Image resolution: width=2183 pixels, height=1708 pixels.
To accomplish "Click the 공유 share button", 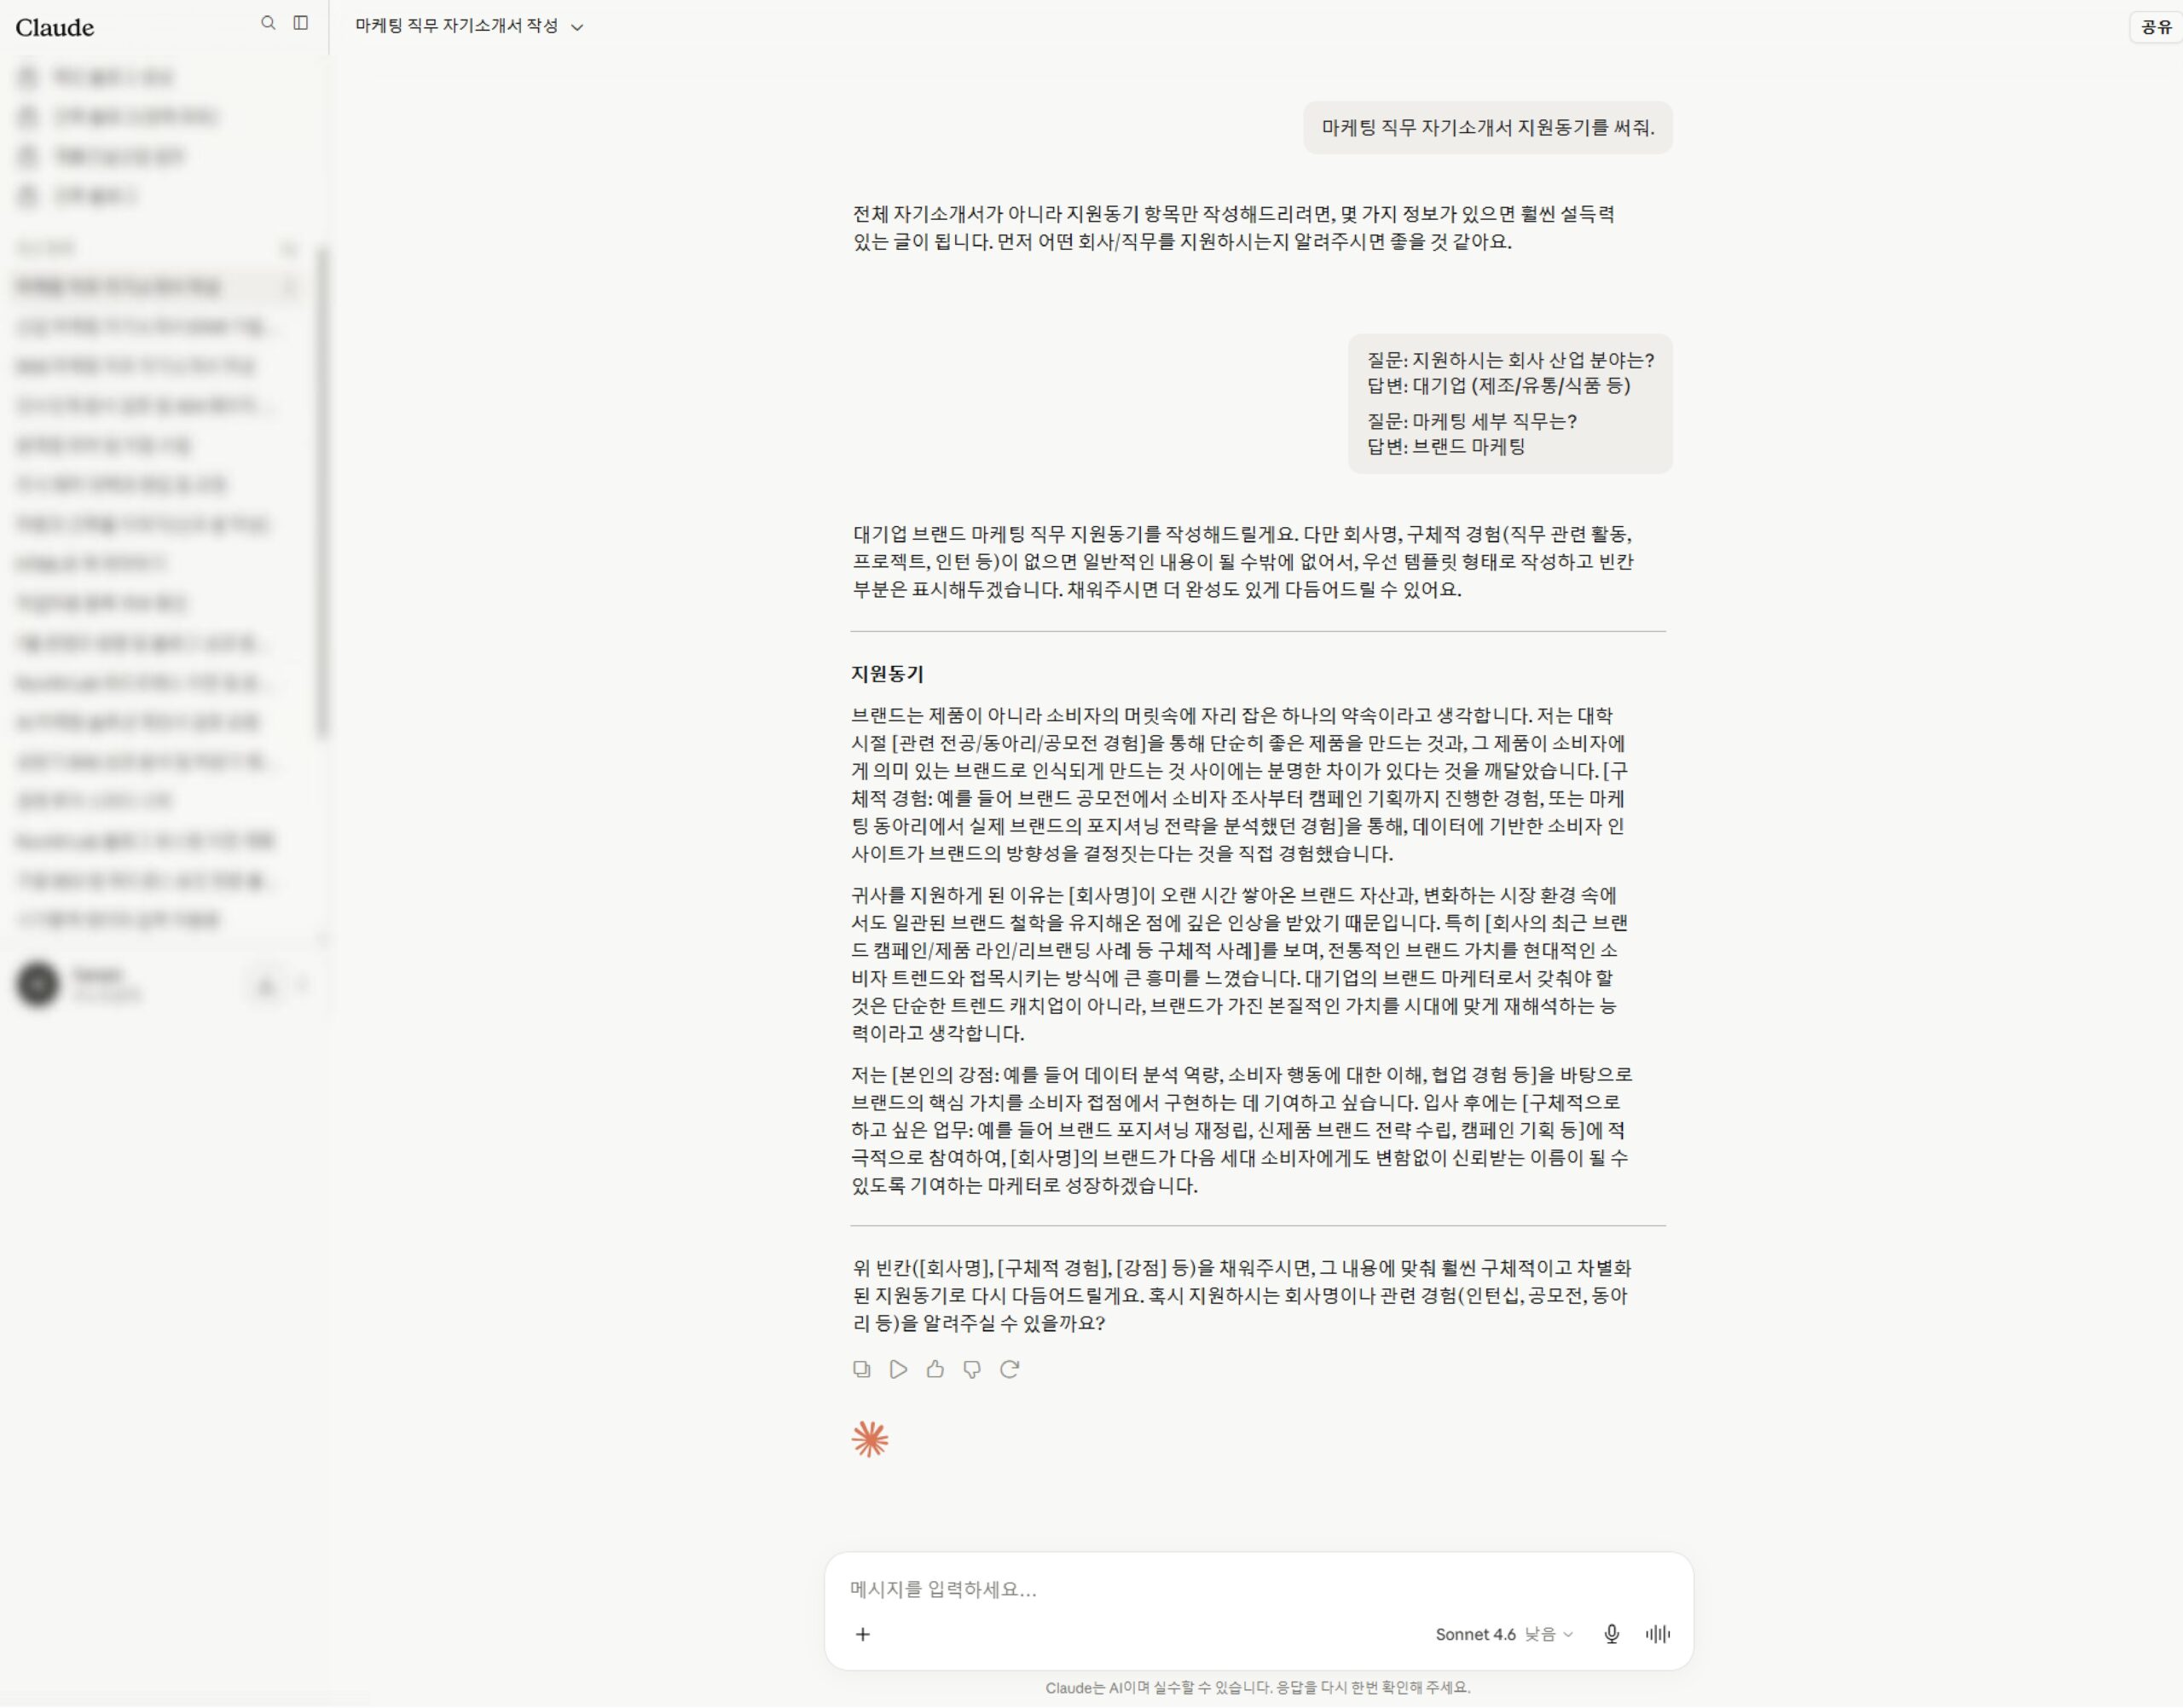I will coord(2156,27).
